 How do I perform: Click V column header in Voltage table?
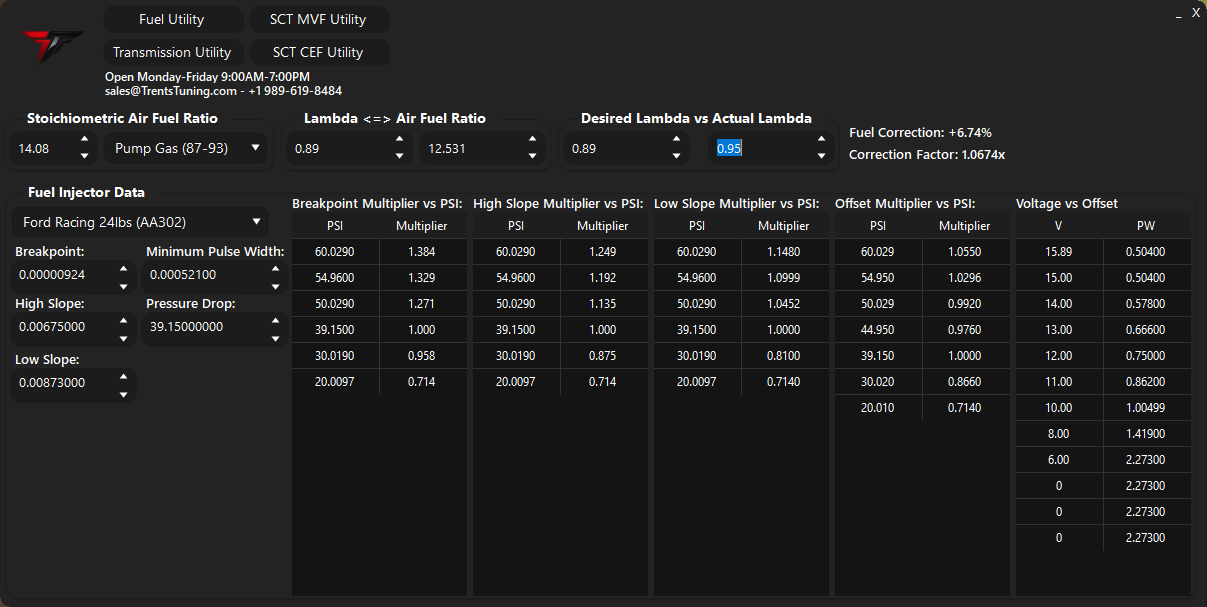pyautogui.click(x=1059, y=226)
